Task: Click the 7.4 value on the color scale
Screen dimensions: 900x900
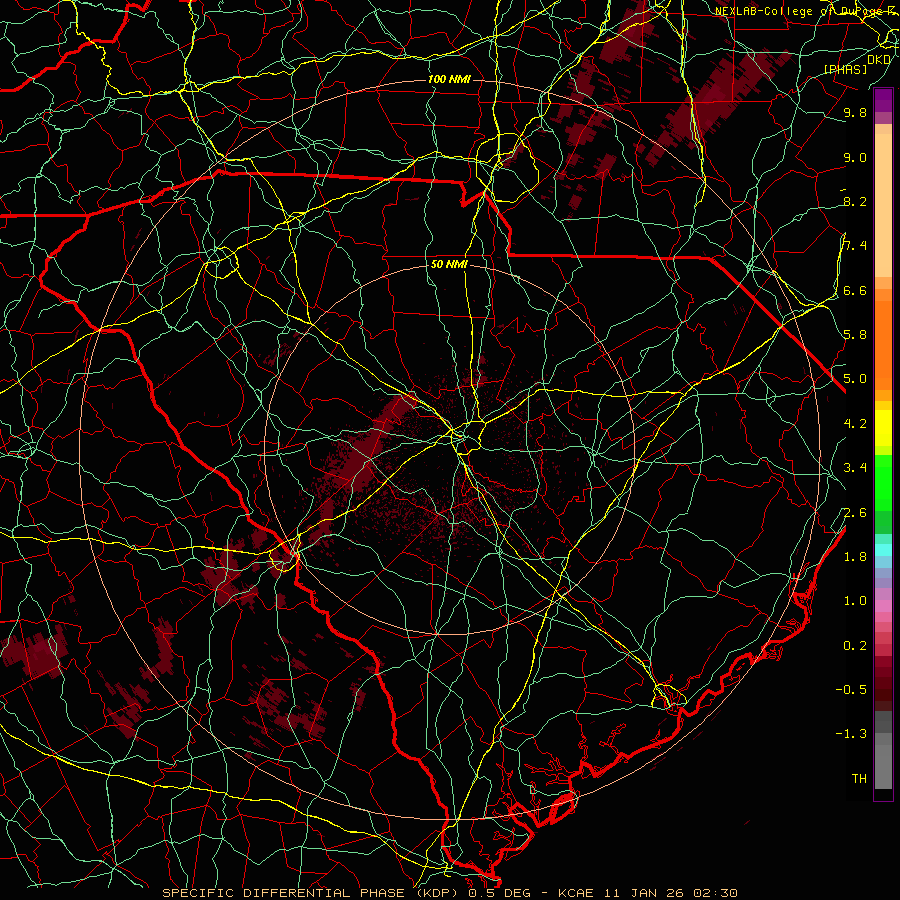Action: tap(855, 246)
